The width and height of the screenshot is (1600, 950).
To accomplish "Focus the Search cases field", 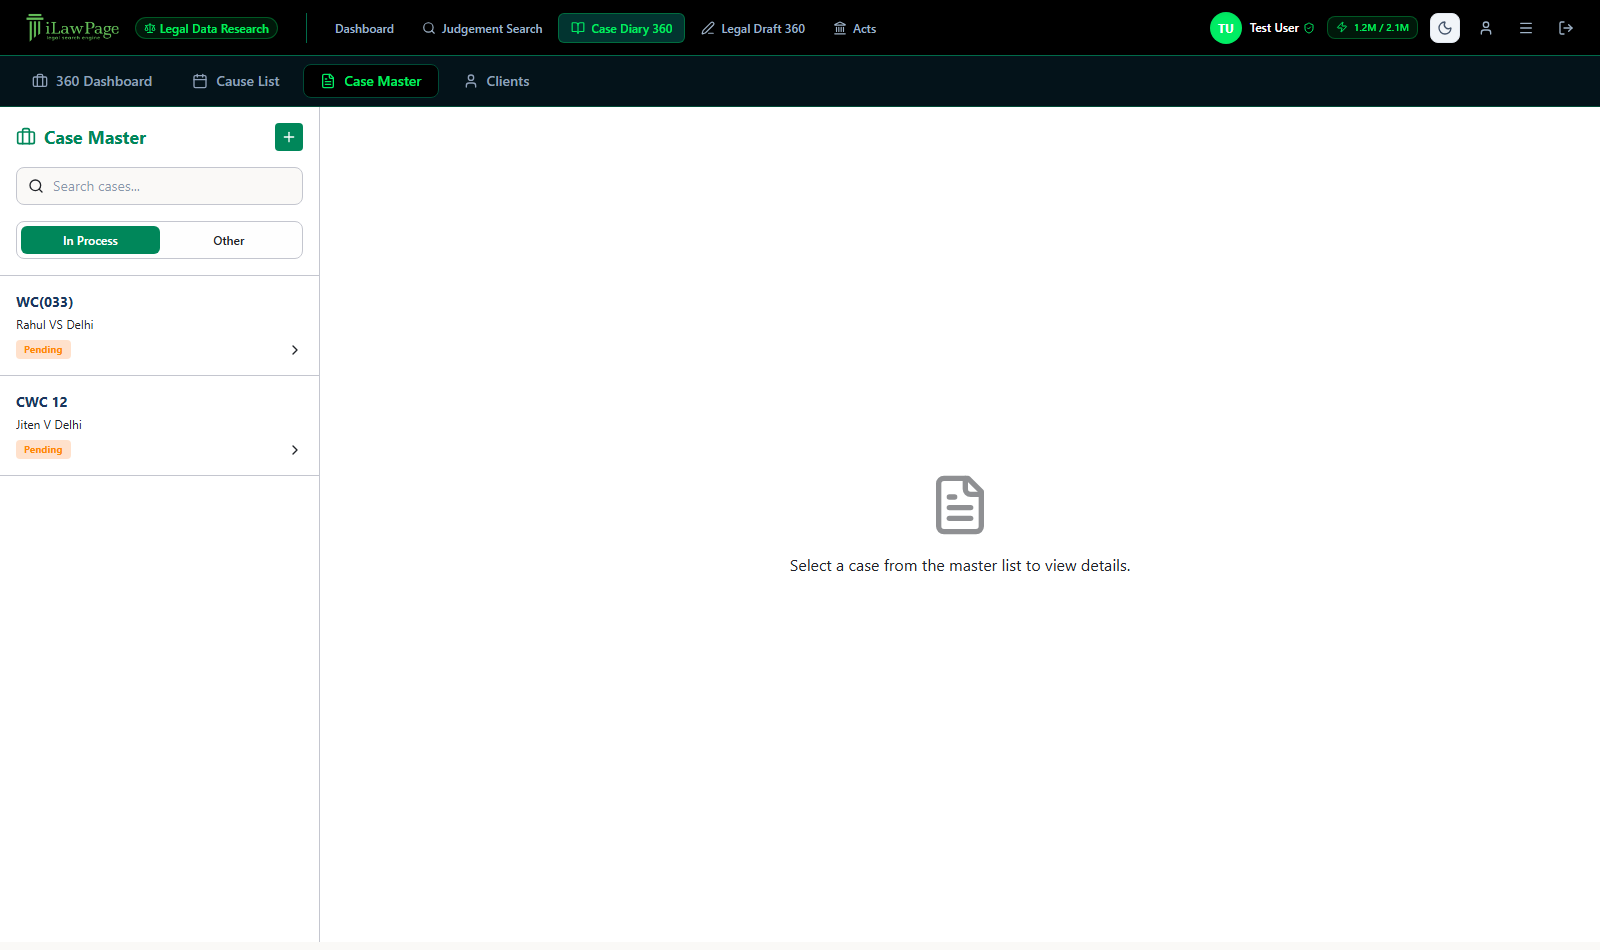I will 159,186.
